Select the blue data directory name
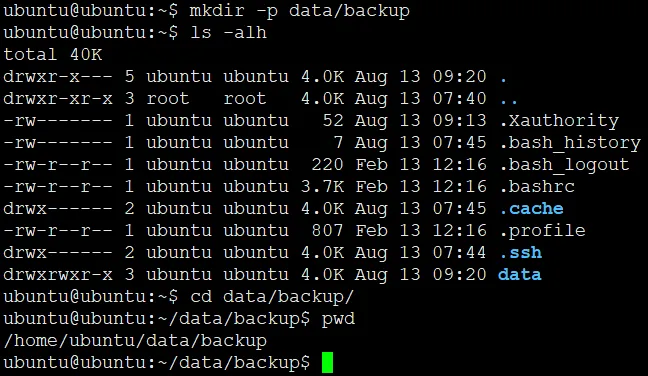The height and width of the screenshot is (376, 648). pyautogui.click(x=519, y=274)
